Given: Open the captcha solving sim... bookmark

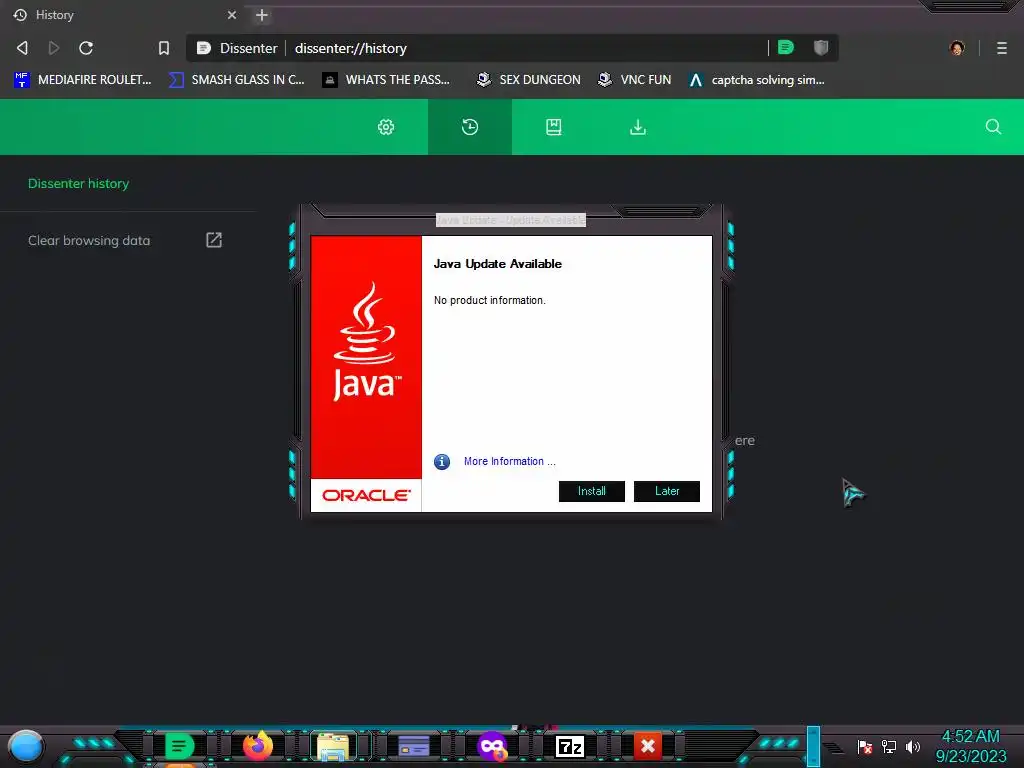Looking at the screenshot, I should [757, 80].
